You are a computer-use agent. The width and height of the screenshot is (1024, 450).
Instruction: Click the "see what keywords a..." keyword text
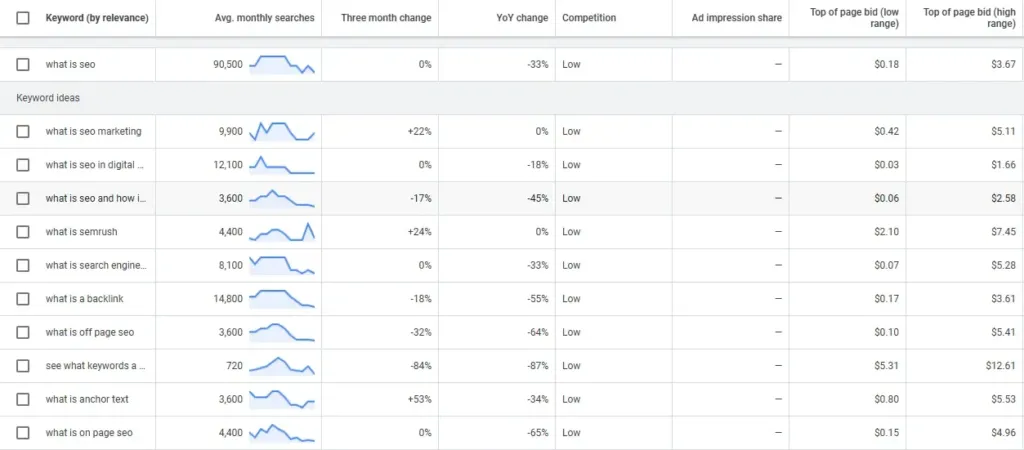pyautogui.click(x=96, y=366)
